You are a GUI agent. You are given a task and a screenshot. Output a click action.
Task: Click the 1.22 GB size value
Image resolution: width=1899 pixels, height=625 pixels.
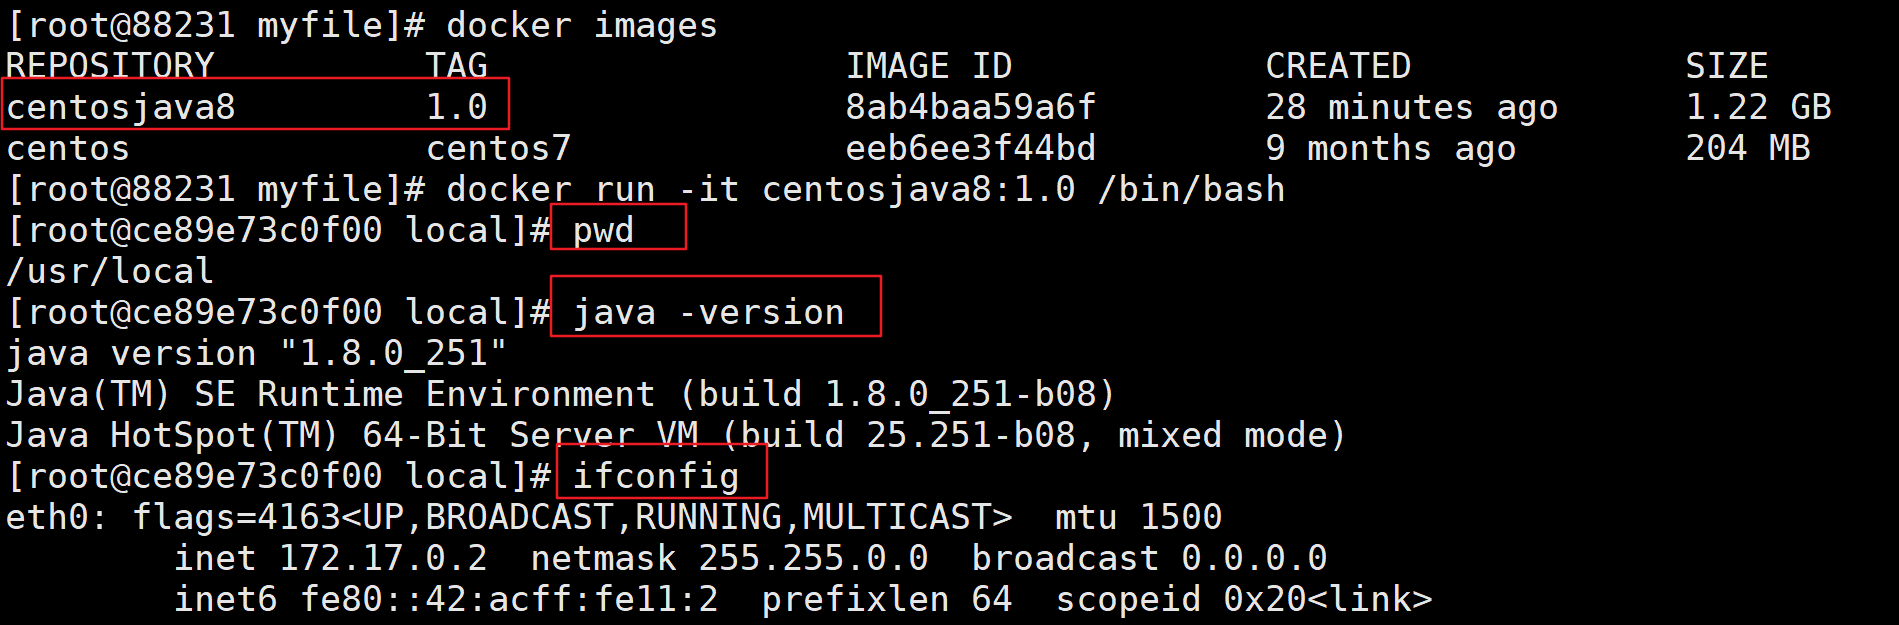click(x=1758, y=107)
